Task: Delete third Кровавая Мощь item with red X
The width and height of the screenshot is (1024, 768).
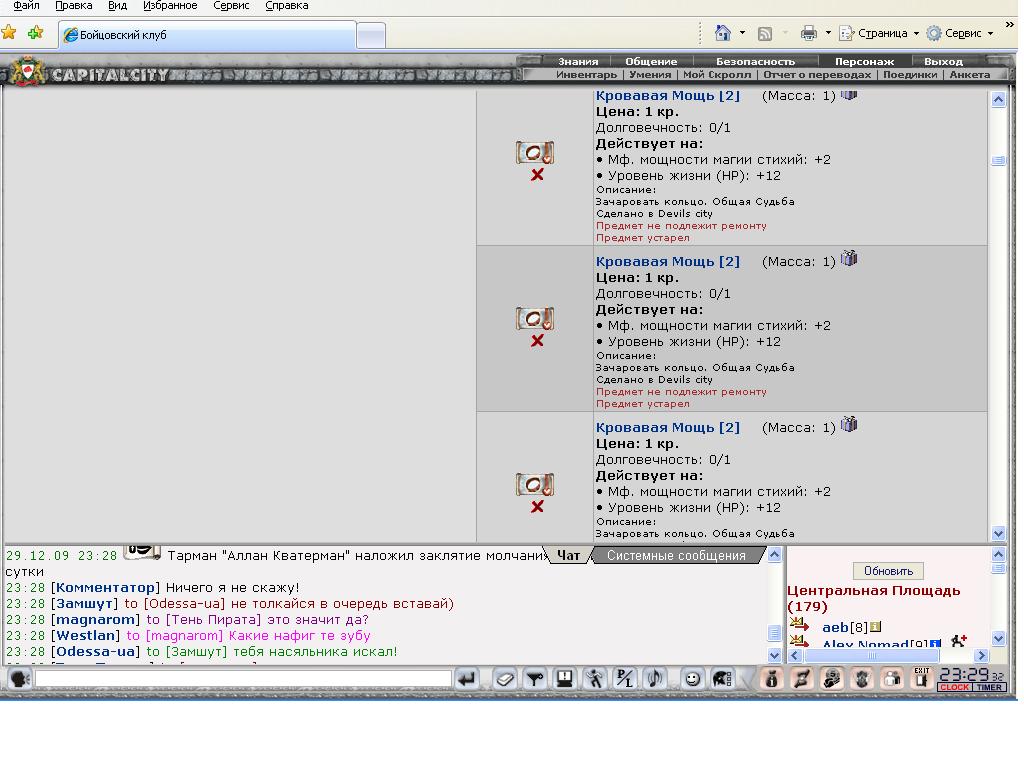Action: [537, 507]
